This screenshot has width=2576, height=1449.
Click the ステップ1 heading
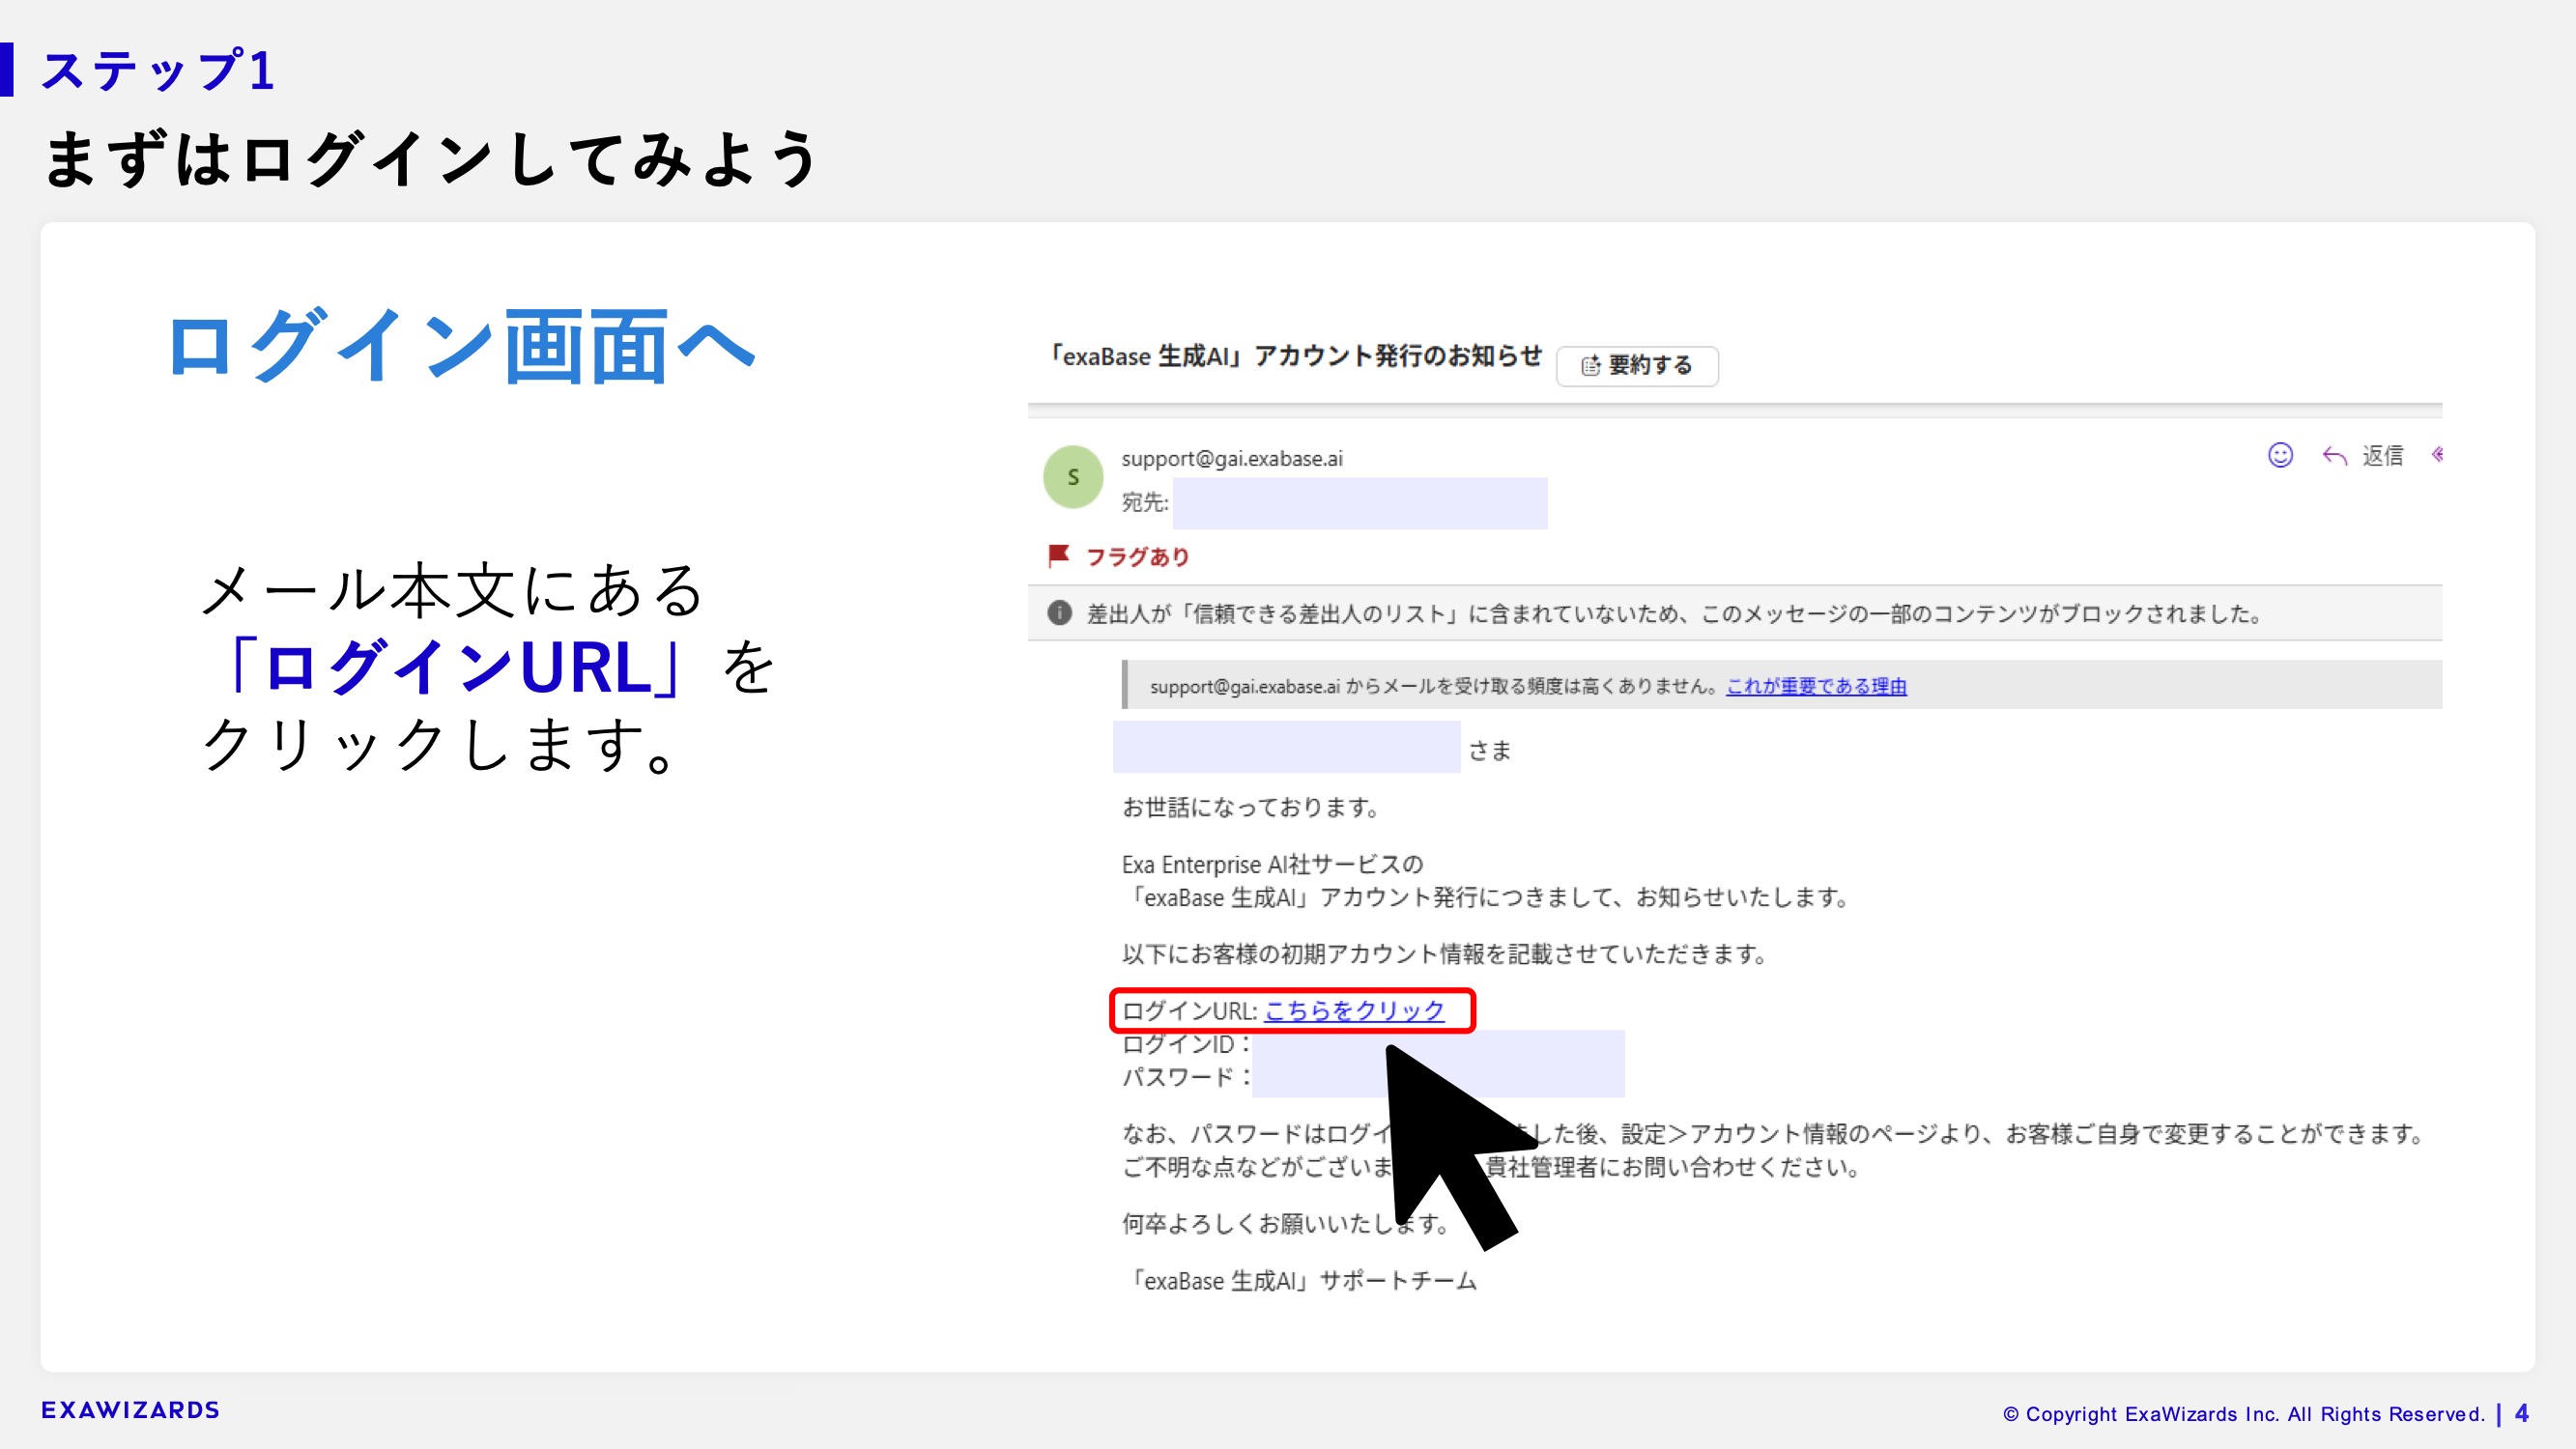pos(158,70)
